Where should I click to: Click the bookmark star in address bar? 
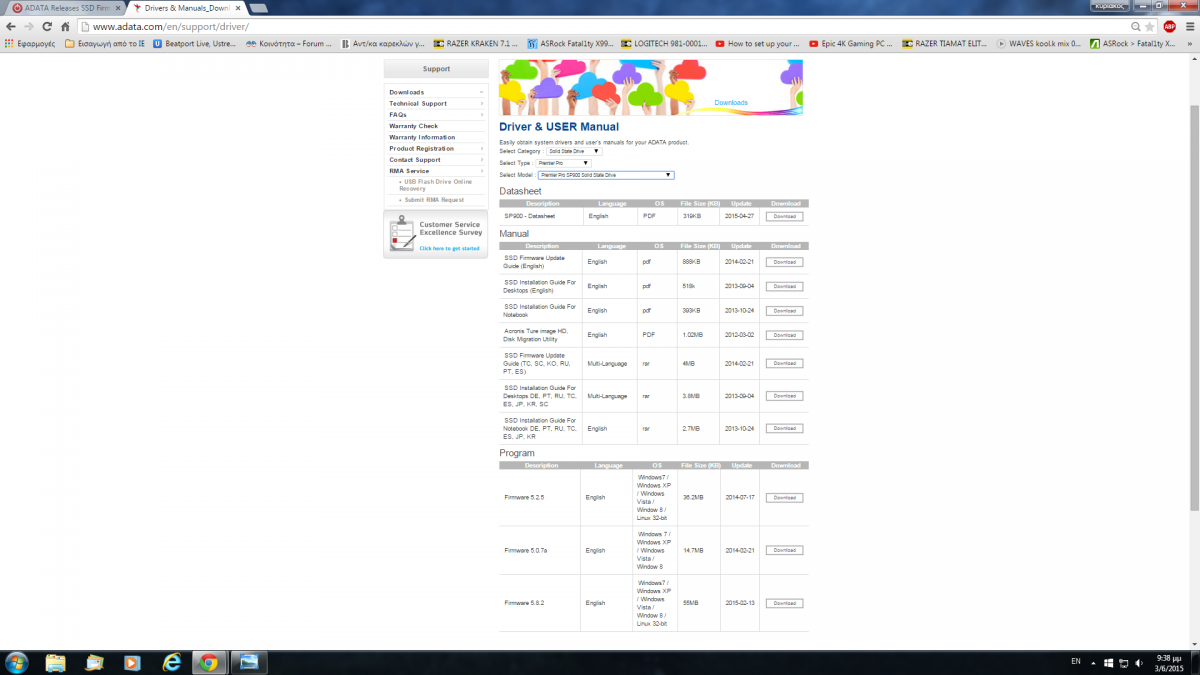point(1151,26)
